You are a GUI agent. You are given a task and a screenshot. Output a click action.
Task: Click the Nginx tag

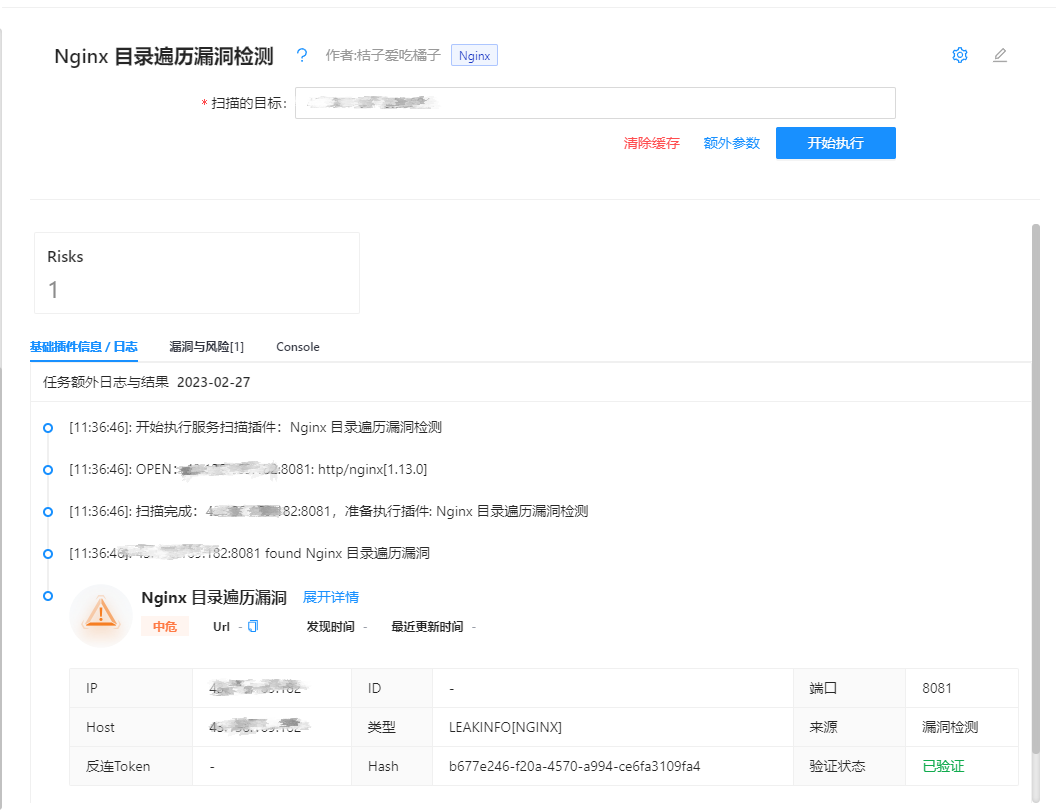pyautogui.click(x=474, y=55)
